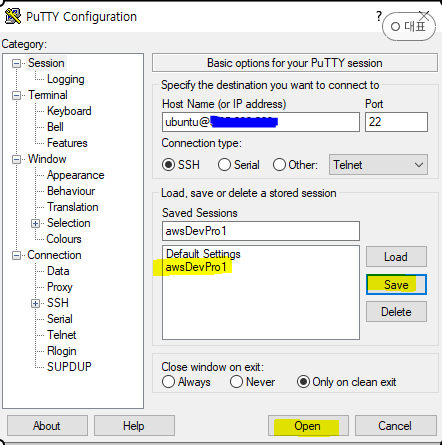This screenshot has width=442, height=445.
Task: Open the Serial category in tree
Action: tap(59, 319)
